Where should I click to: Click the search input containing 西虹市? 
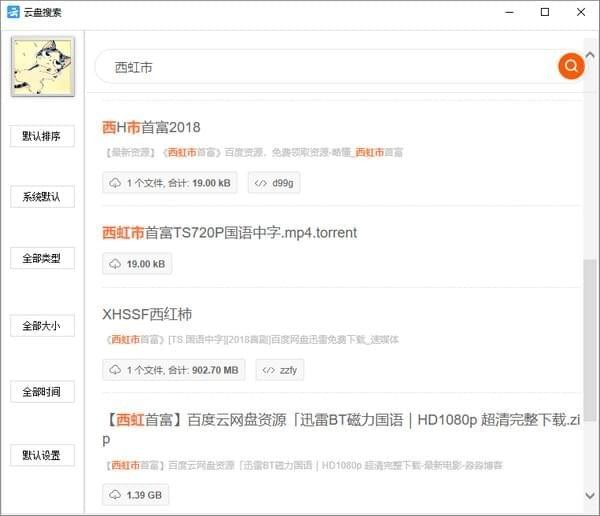click(320, 67)
